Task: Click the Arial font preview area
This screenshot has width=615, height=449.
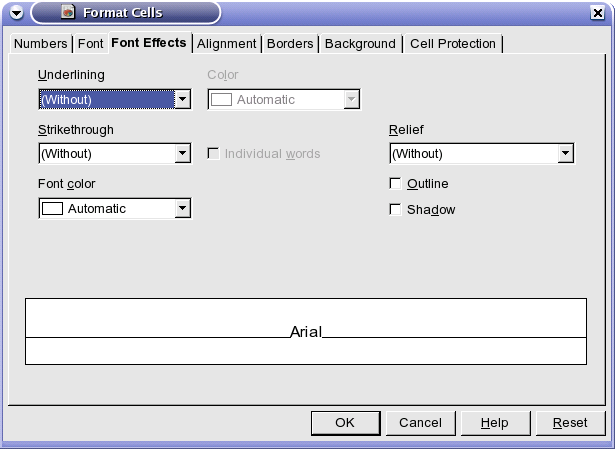Action: [x=306, y=331]
